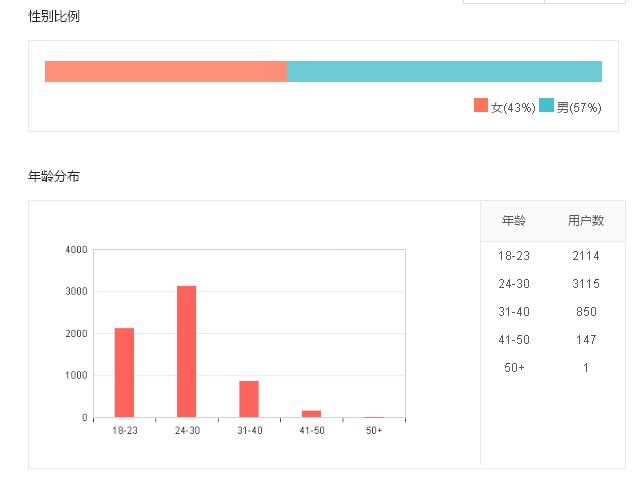
Task: Select the 3115 user count cell
Action: click(585, 284)
